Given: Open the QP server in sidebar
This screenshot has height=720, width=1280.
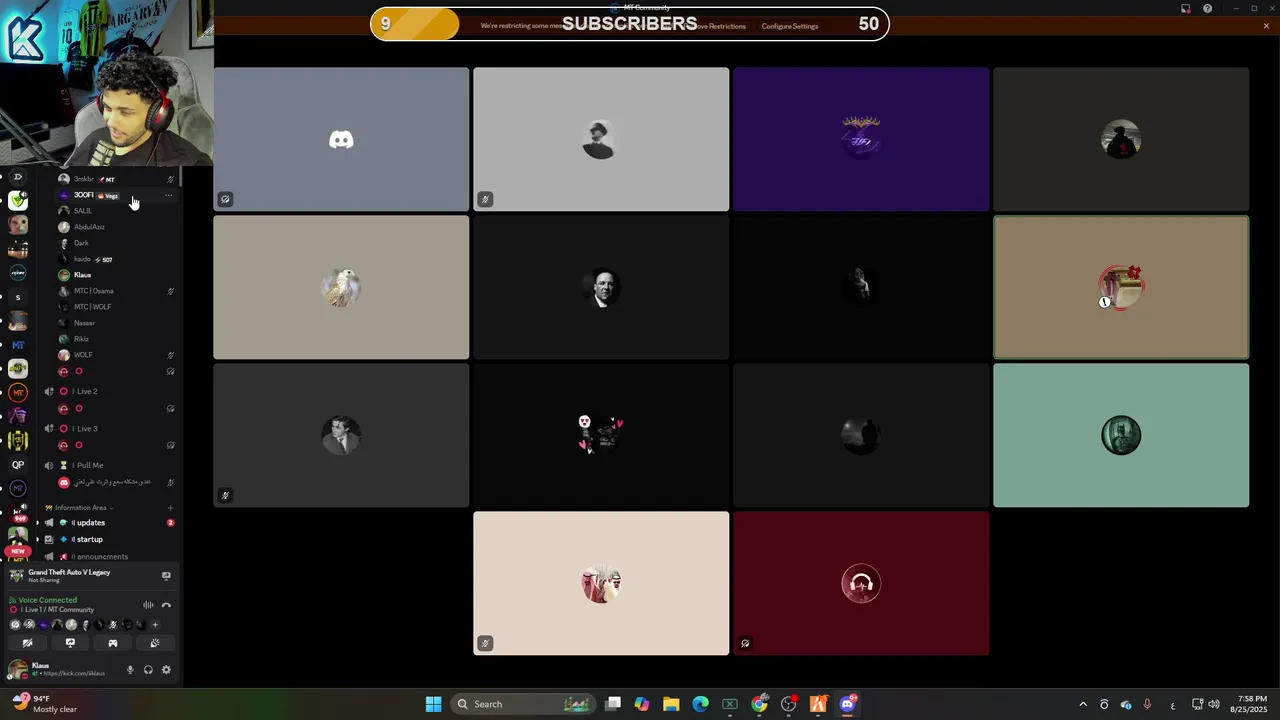Looking at the screenshot, I should tap(18, 465).
